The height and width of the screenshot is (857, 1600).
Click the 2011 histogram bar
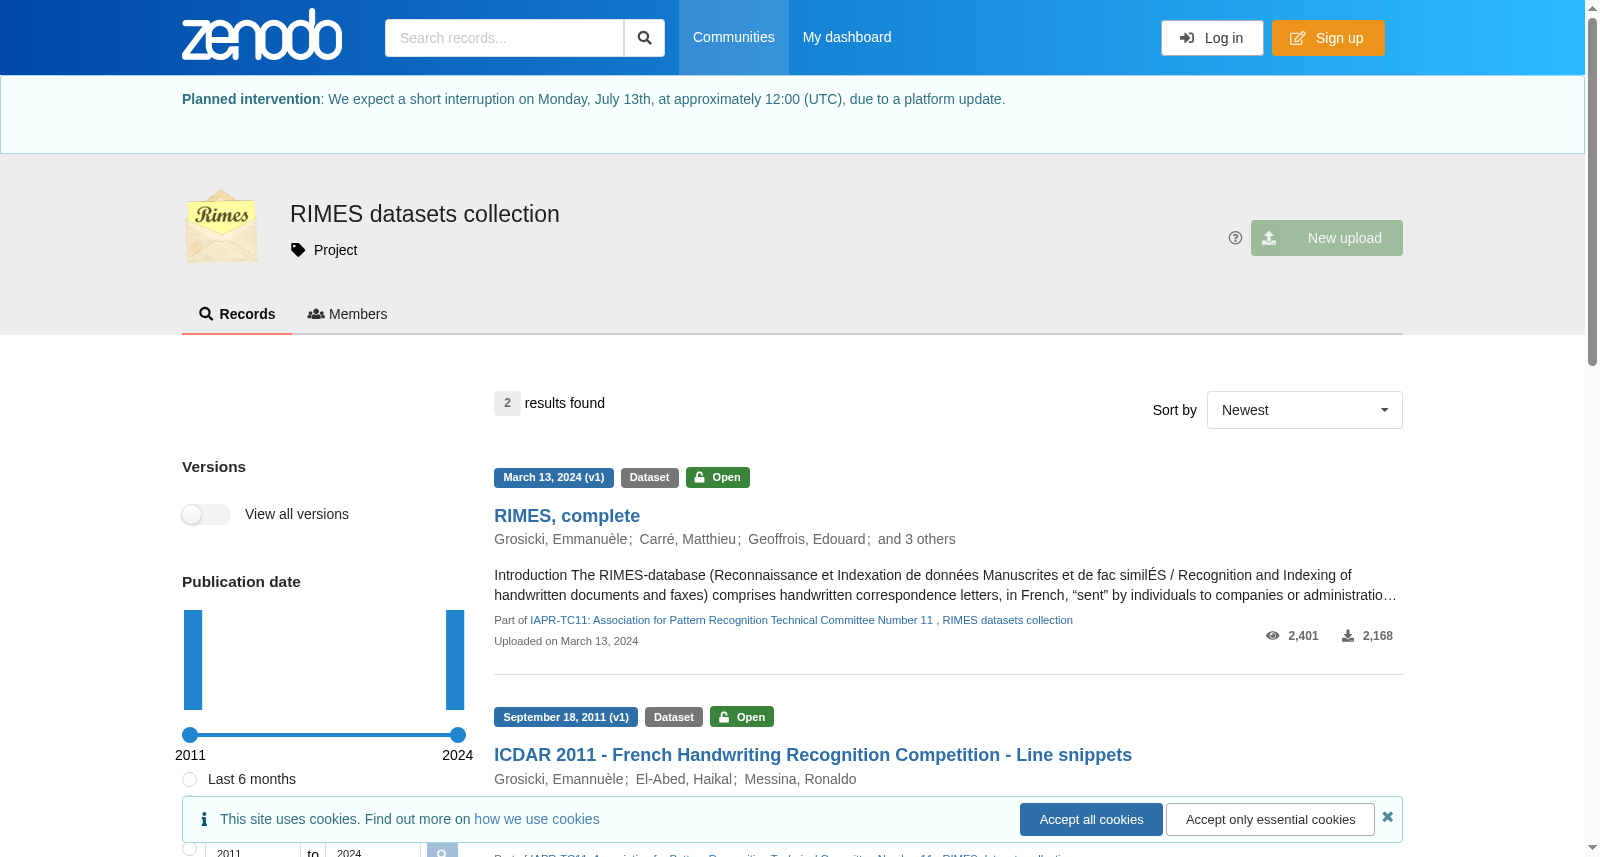coord(193,660)
